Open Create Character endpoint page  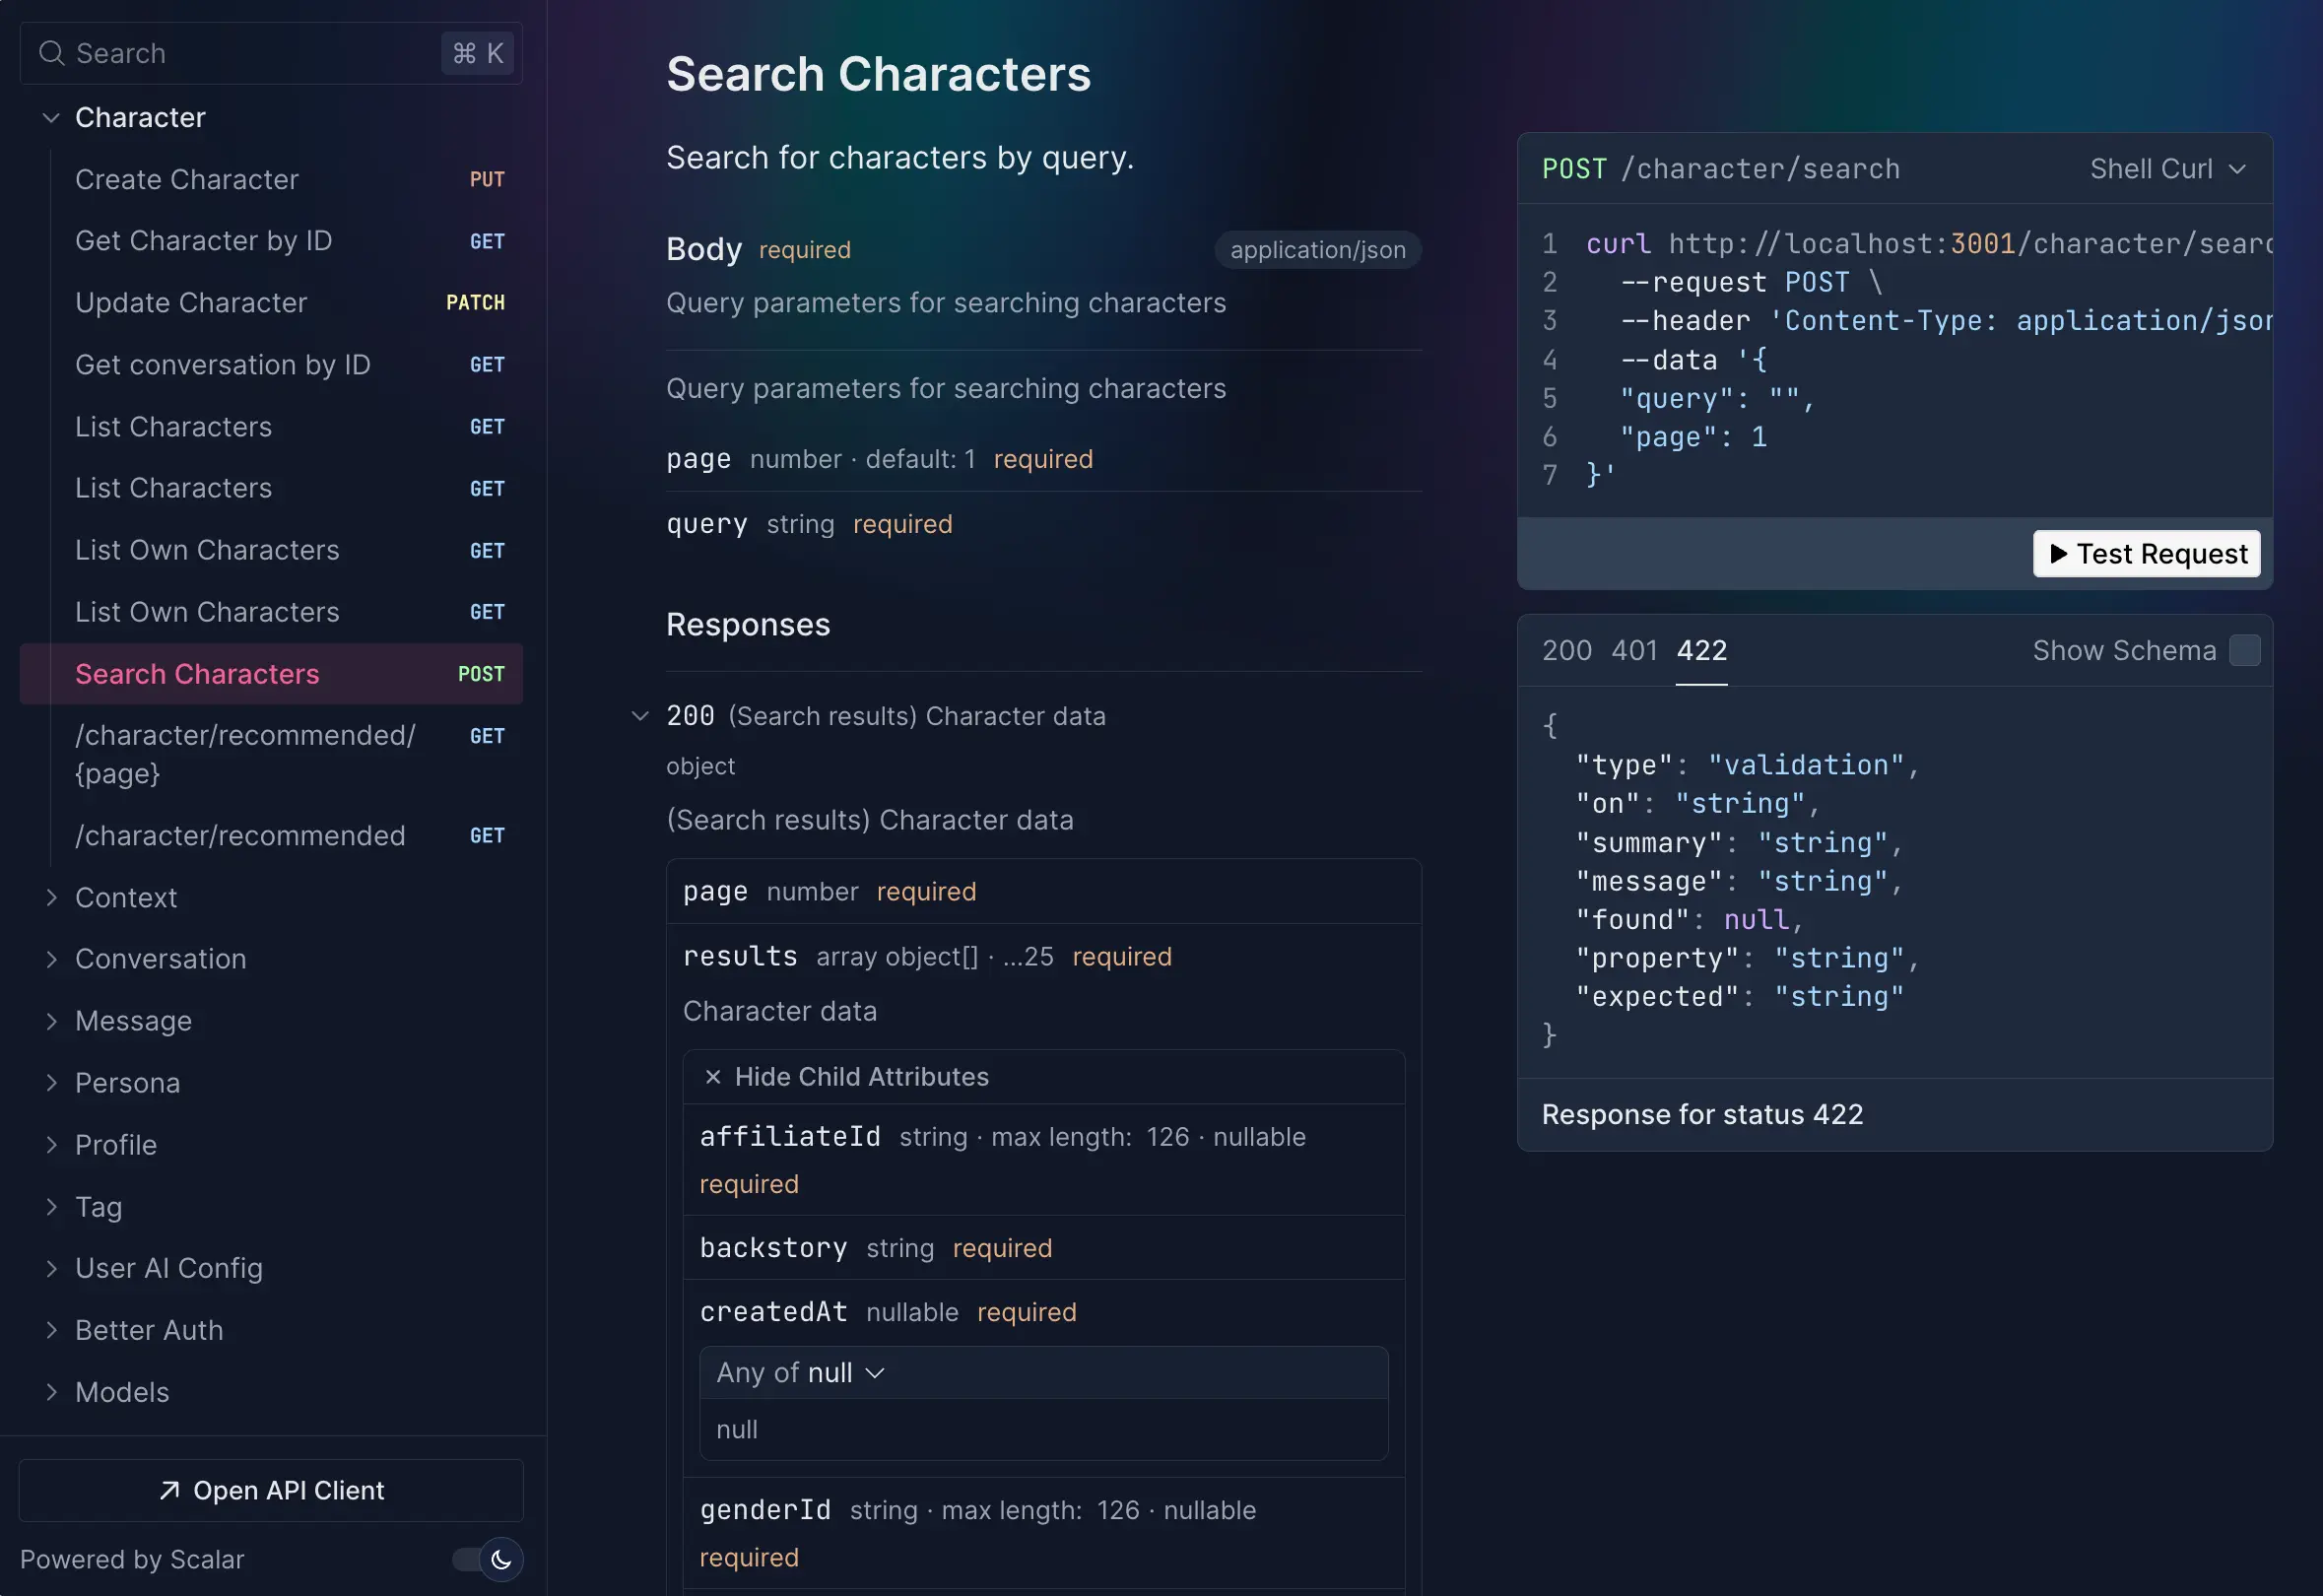[x=187, y=180]
